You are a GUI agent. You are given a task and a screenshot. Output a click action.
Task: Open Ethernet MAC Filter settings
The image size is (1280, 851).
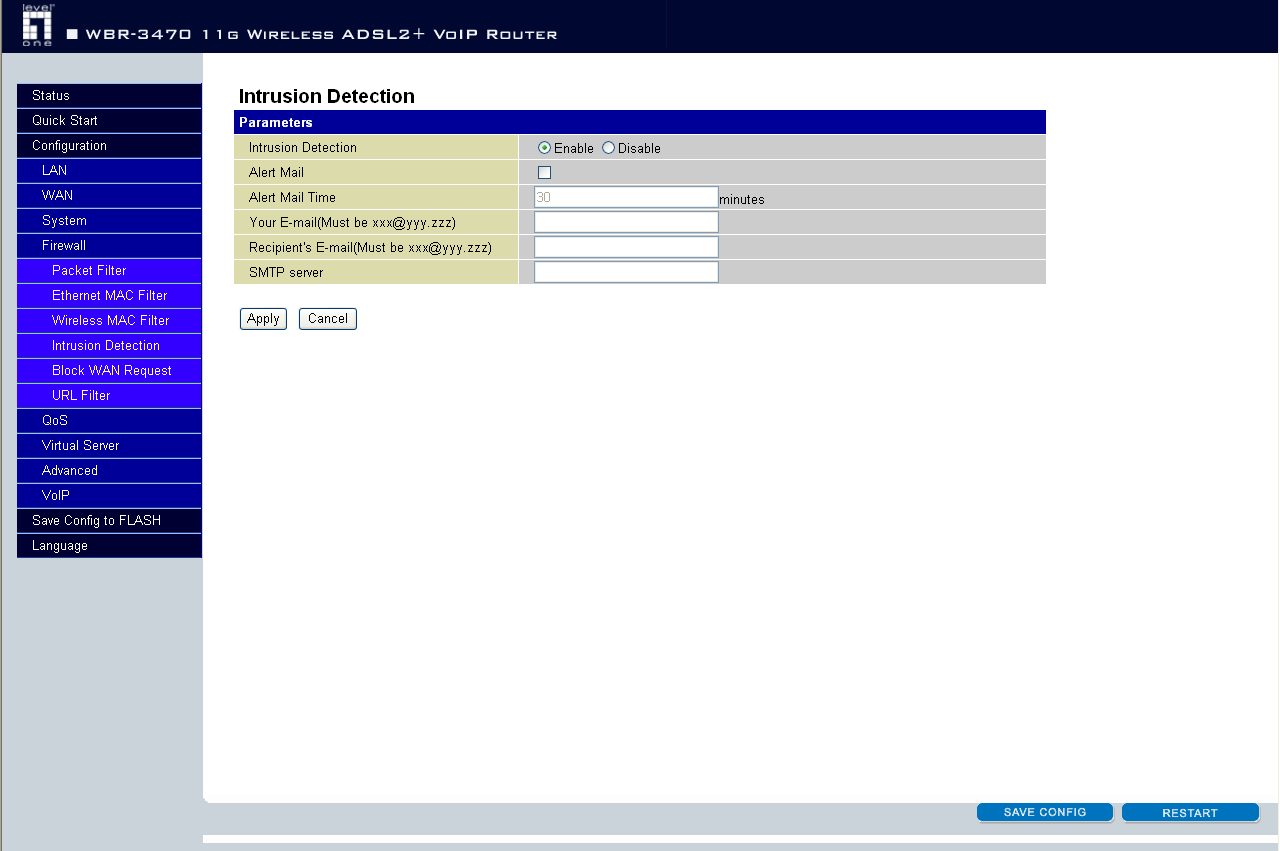pyautogui.click(x=109, y=296)
